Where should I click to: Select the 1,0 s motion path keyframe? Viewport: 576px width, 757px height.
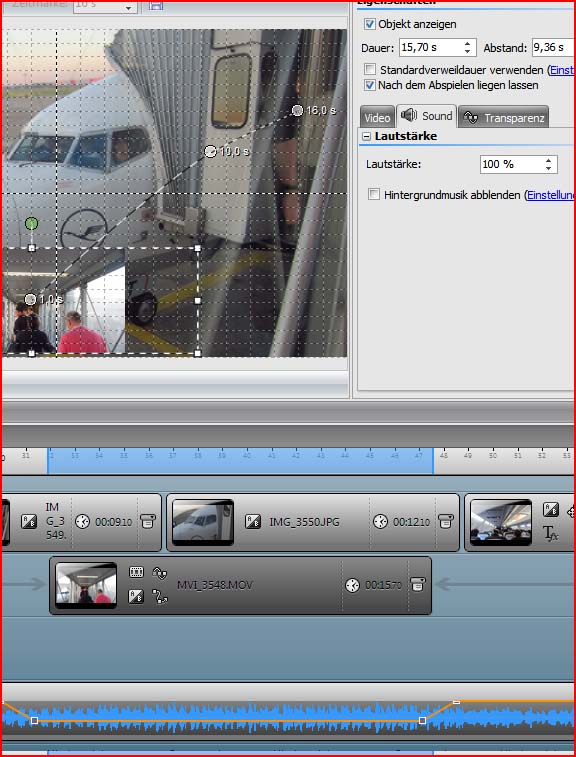30,299
